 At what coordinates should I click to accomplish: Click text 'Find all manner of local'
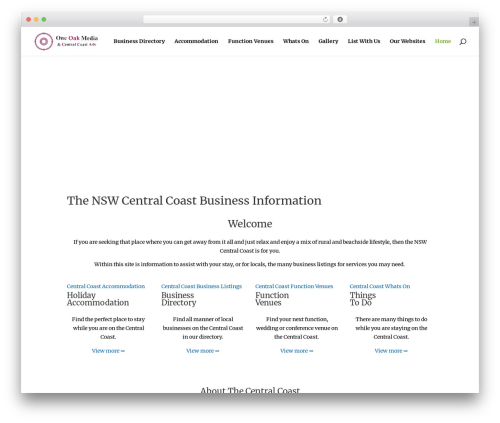(x=203, y=319)
